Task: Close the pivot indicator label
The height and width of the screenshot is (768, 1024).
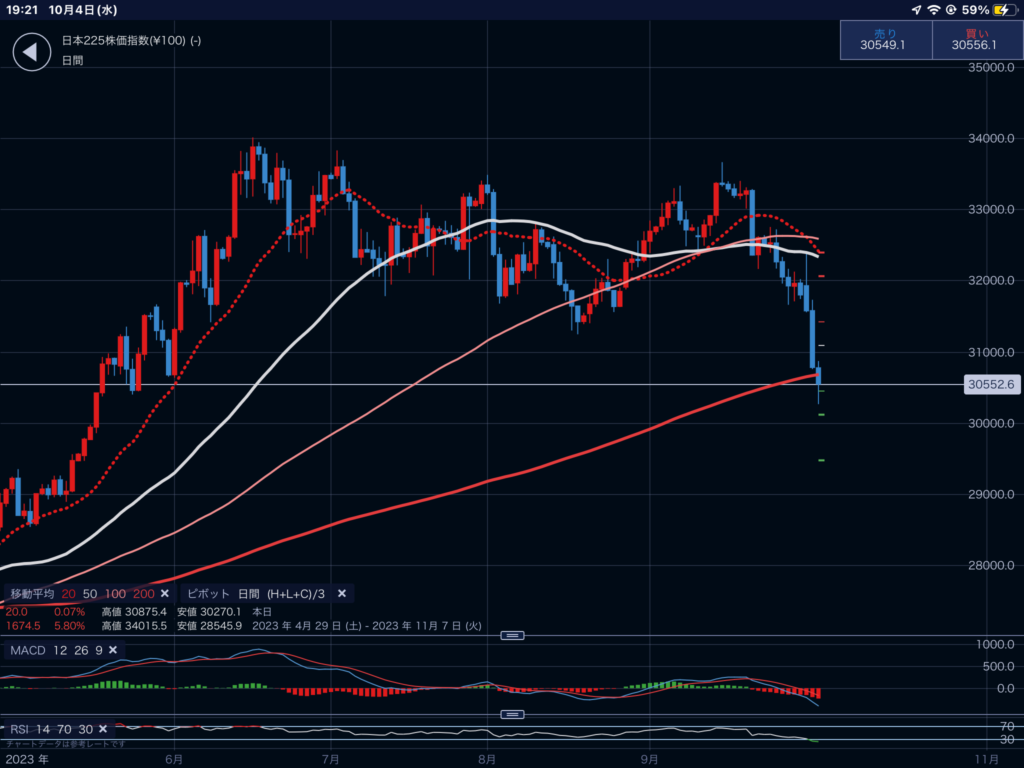Action: (342, 594)
